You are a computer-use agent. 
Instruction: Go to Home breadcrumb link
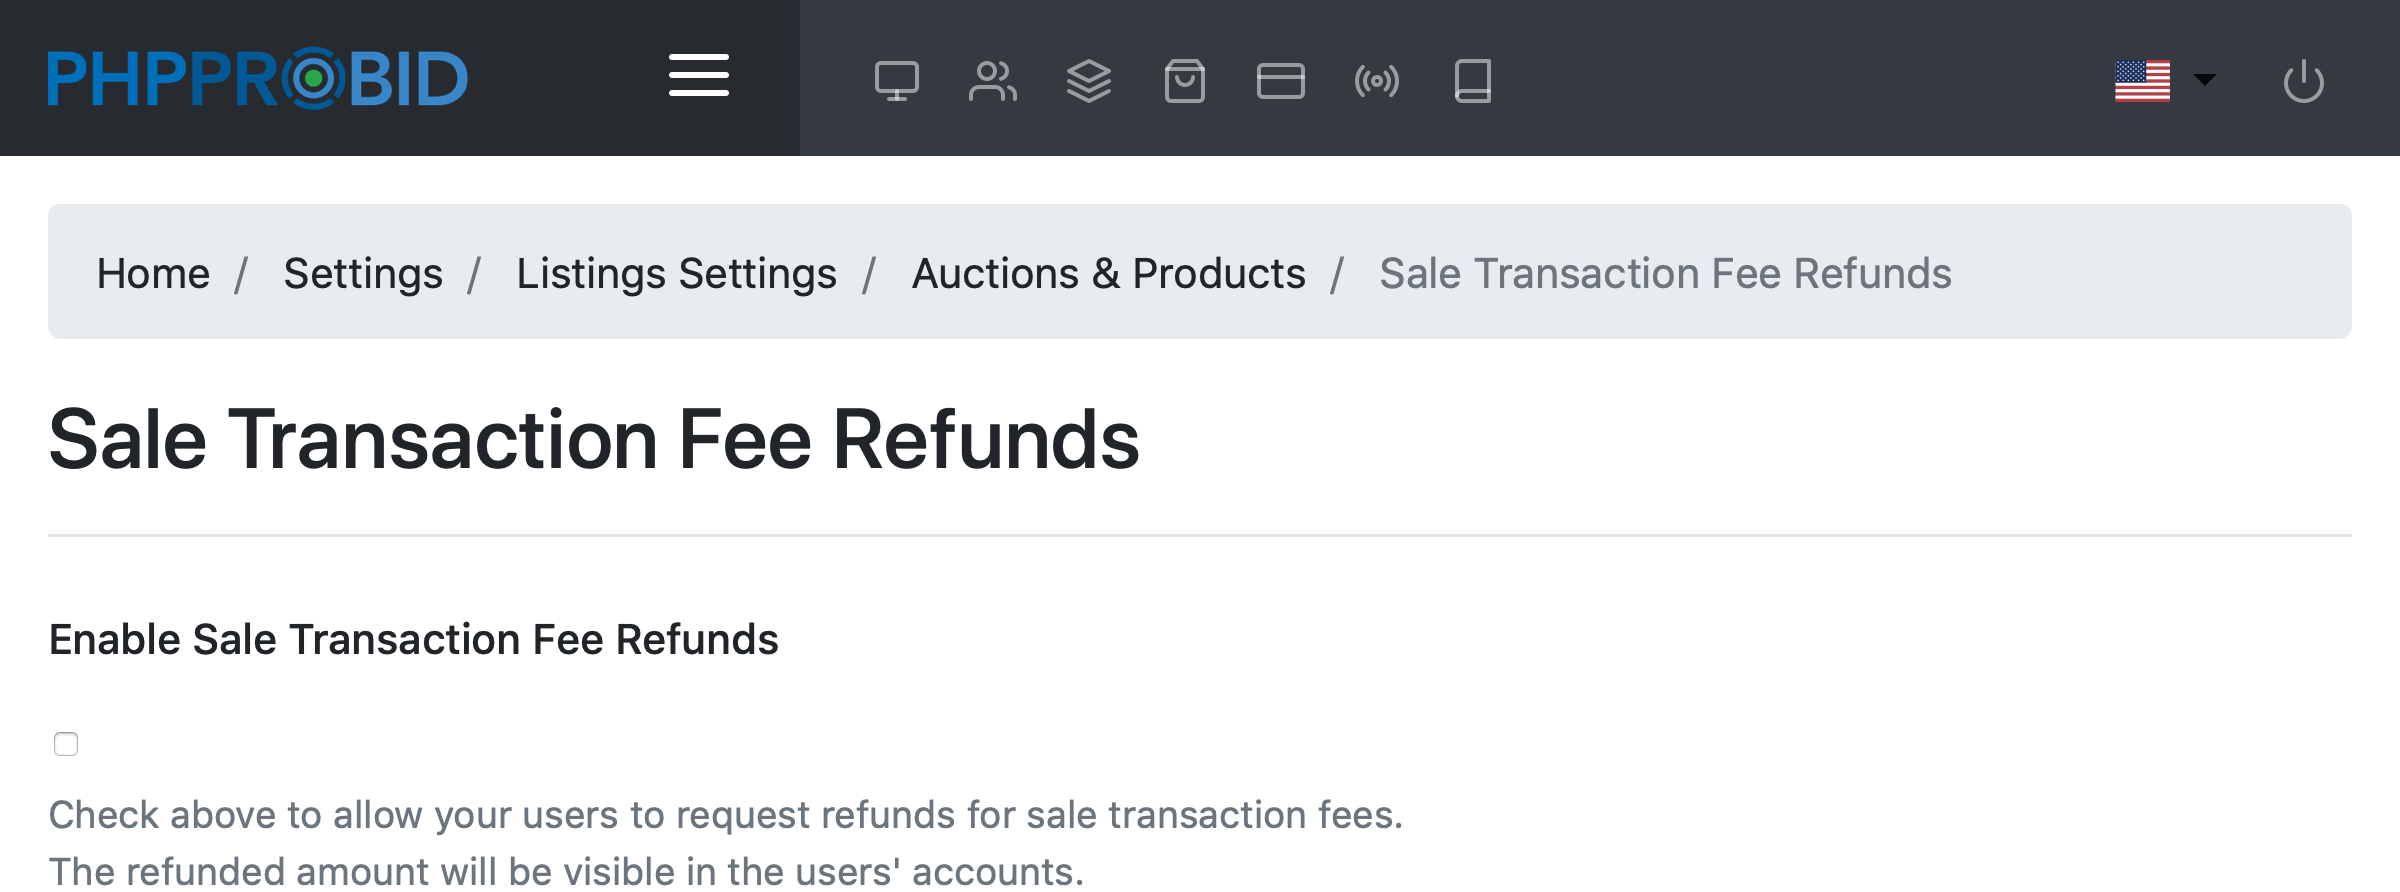tap(153, 273)
